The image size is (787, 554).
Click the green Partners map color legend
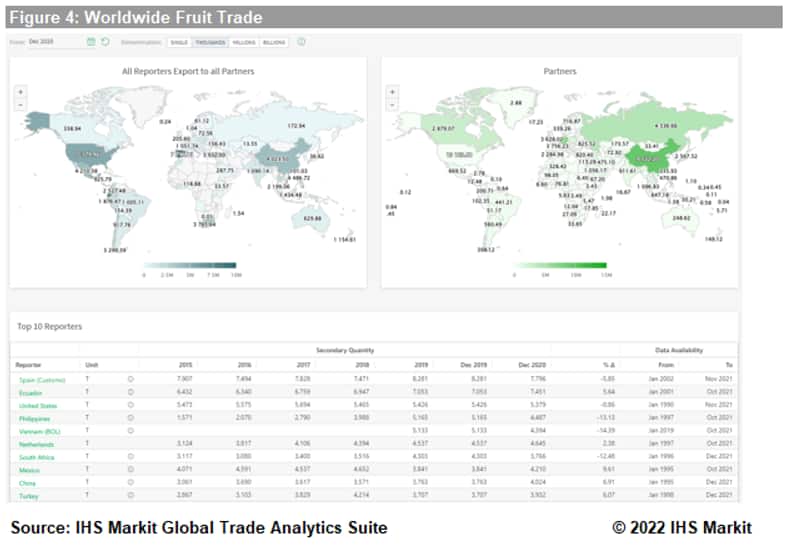pyautogui.click(x=560, y=265)
